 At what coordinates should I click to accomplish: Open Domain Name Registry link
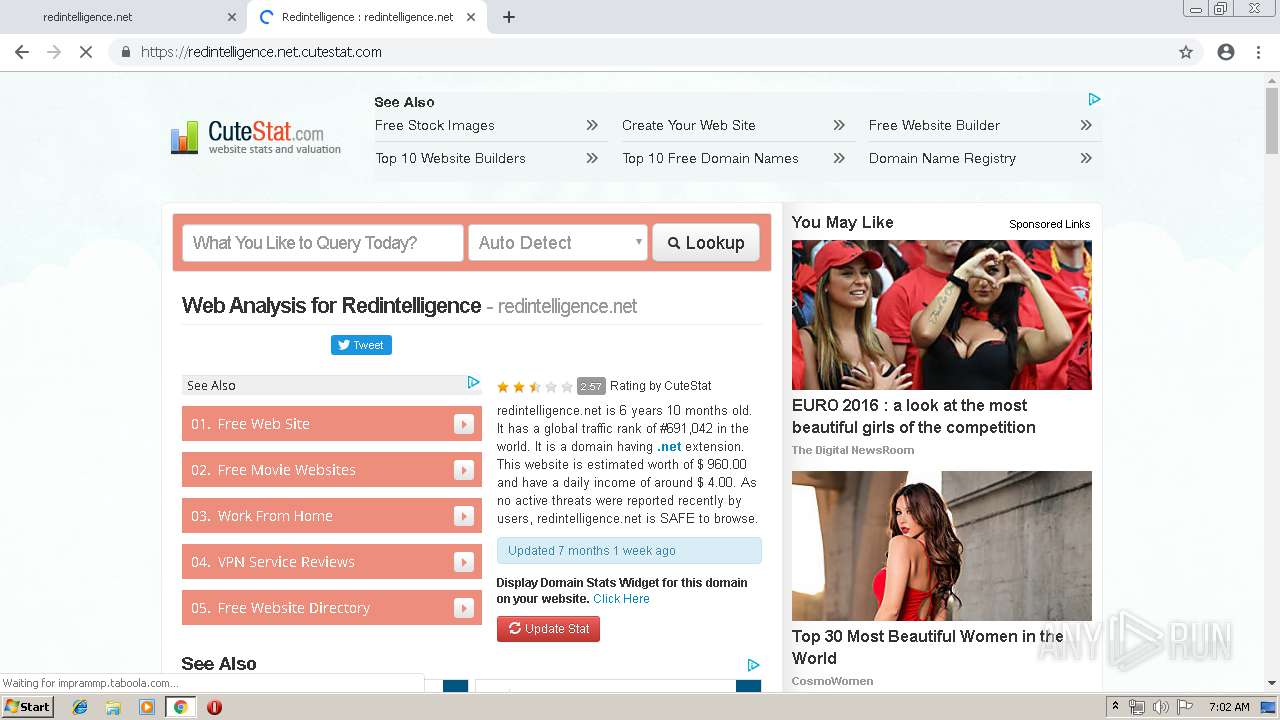click(x=942, y=158)
